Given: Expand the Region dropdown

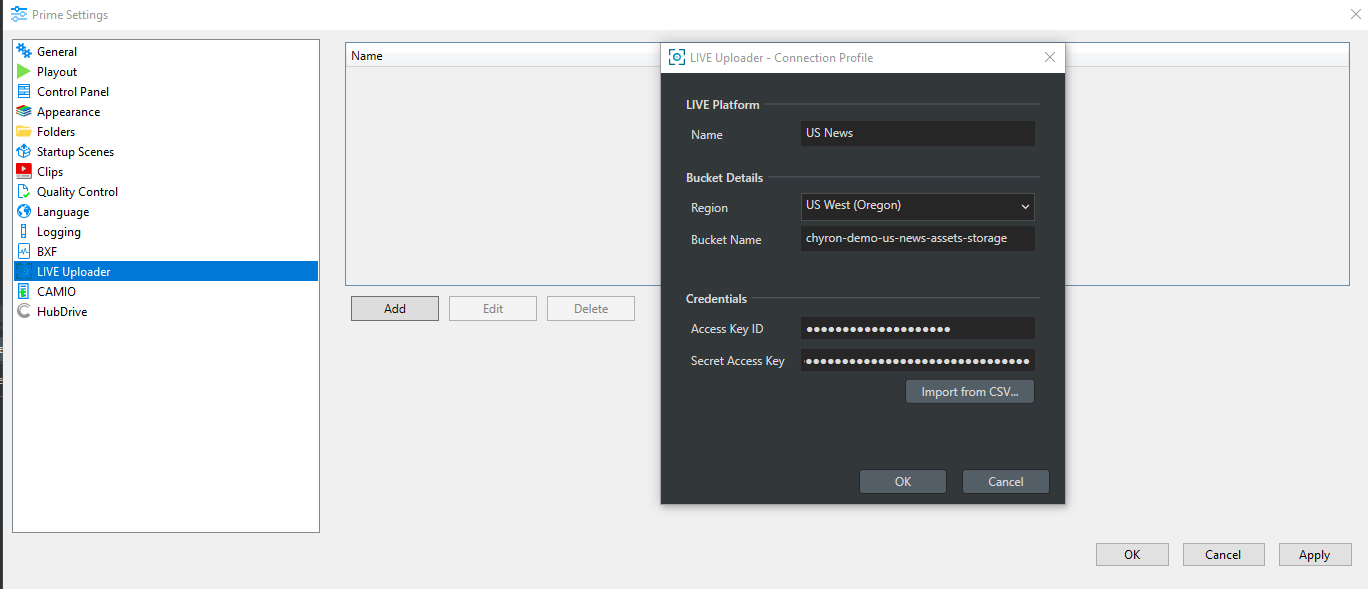Looking at the screenshot, I should pyautogui.click(x=917, y=206).
